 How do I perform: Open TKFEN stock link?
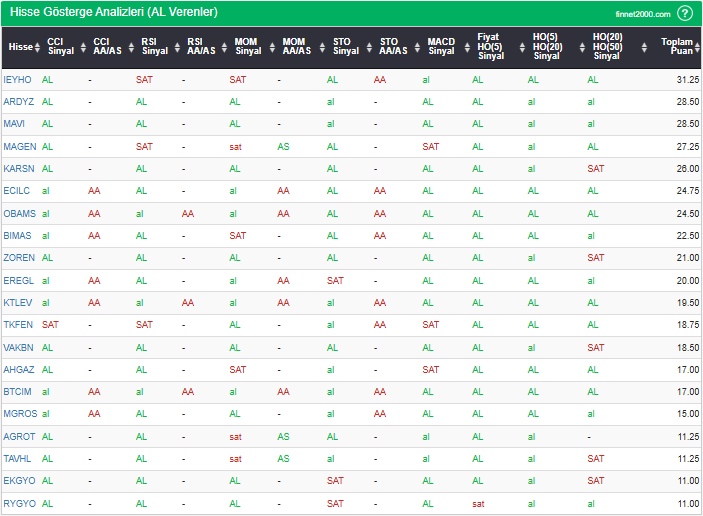[18, 325]
